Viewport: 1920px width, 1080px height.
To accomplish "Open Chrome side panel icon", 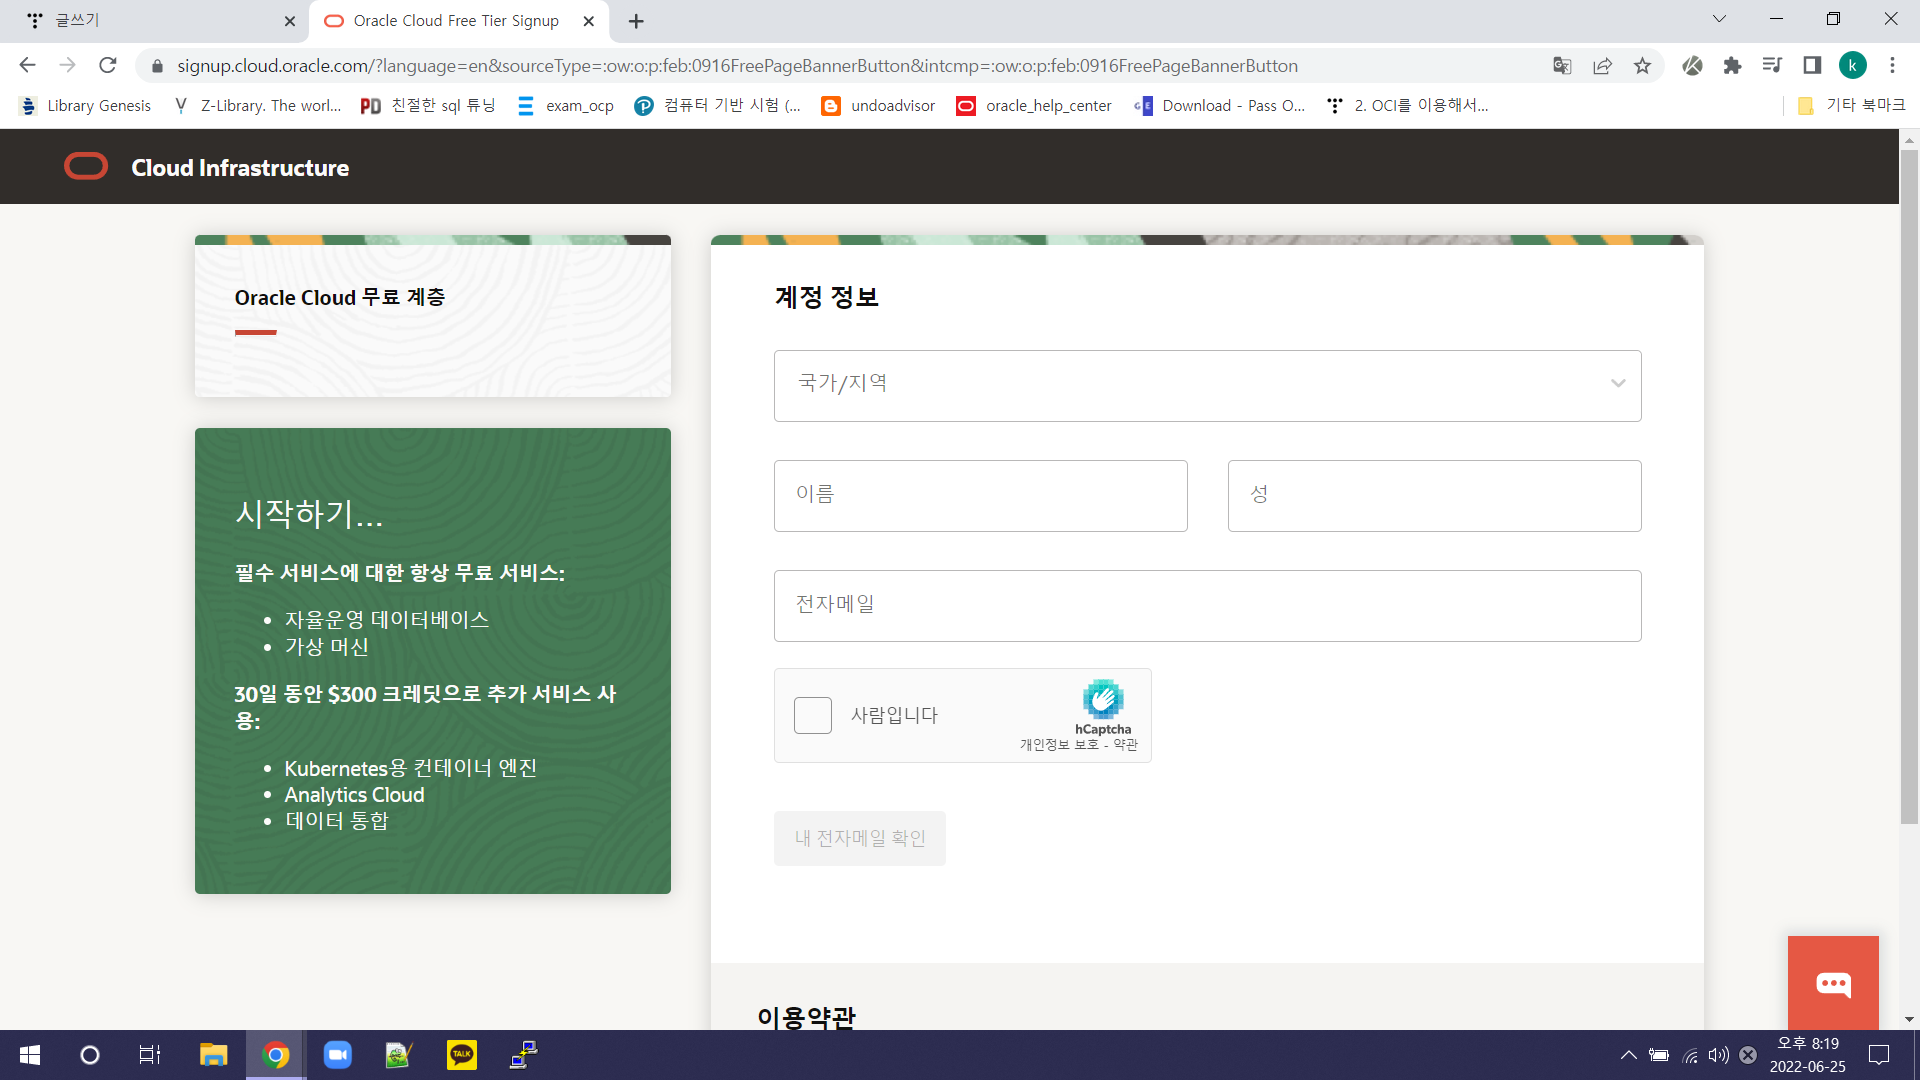I will (1812, 66).
